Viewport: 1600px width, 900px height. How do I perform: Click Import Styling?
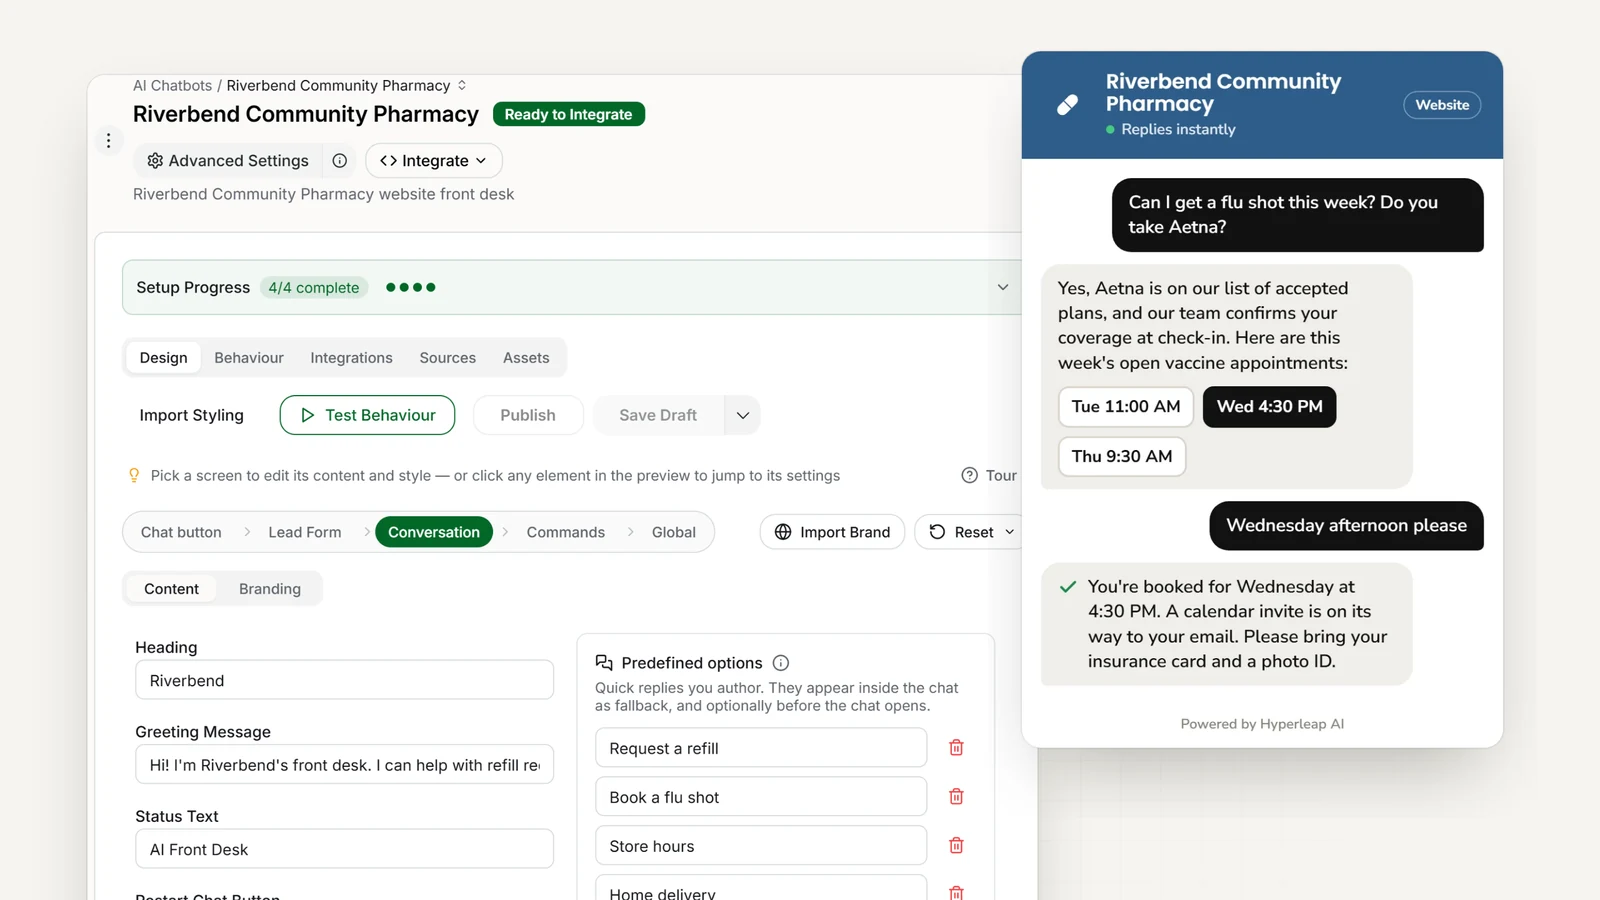tap(192, 416)
